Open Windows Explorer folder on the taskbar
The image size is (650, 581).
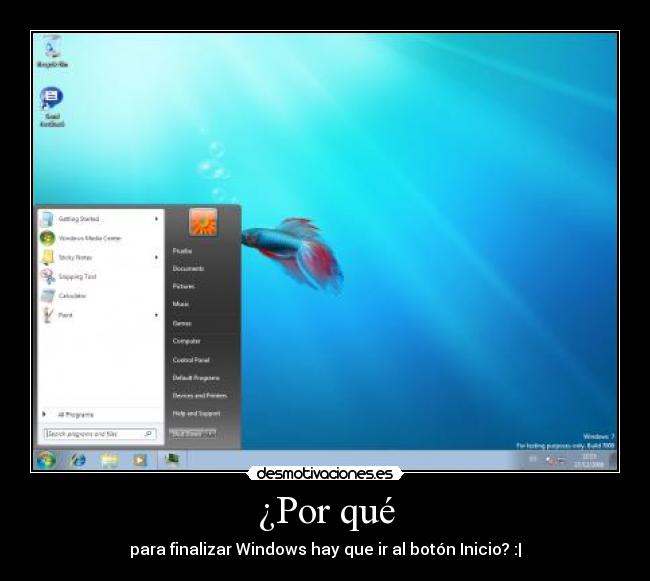click(109, 460)
